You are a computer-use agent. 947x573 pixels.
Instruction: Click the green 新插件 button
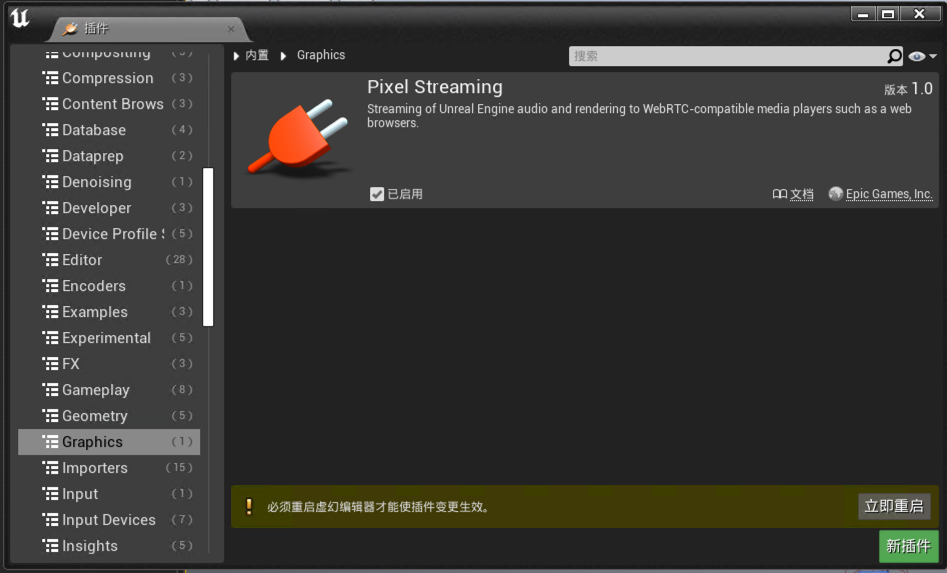[908, 546]
